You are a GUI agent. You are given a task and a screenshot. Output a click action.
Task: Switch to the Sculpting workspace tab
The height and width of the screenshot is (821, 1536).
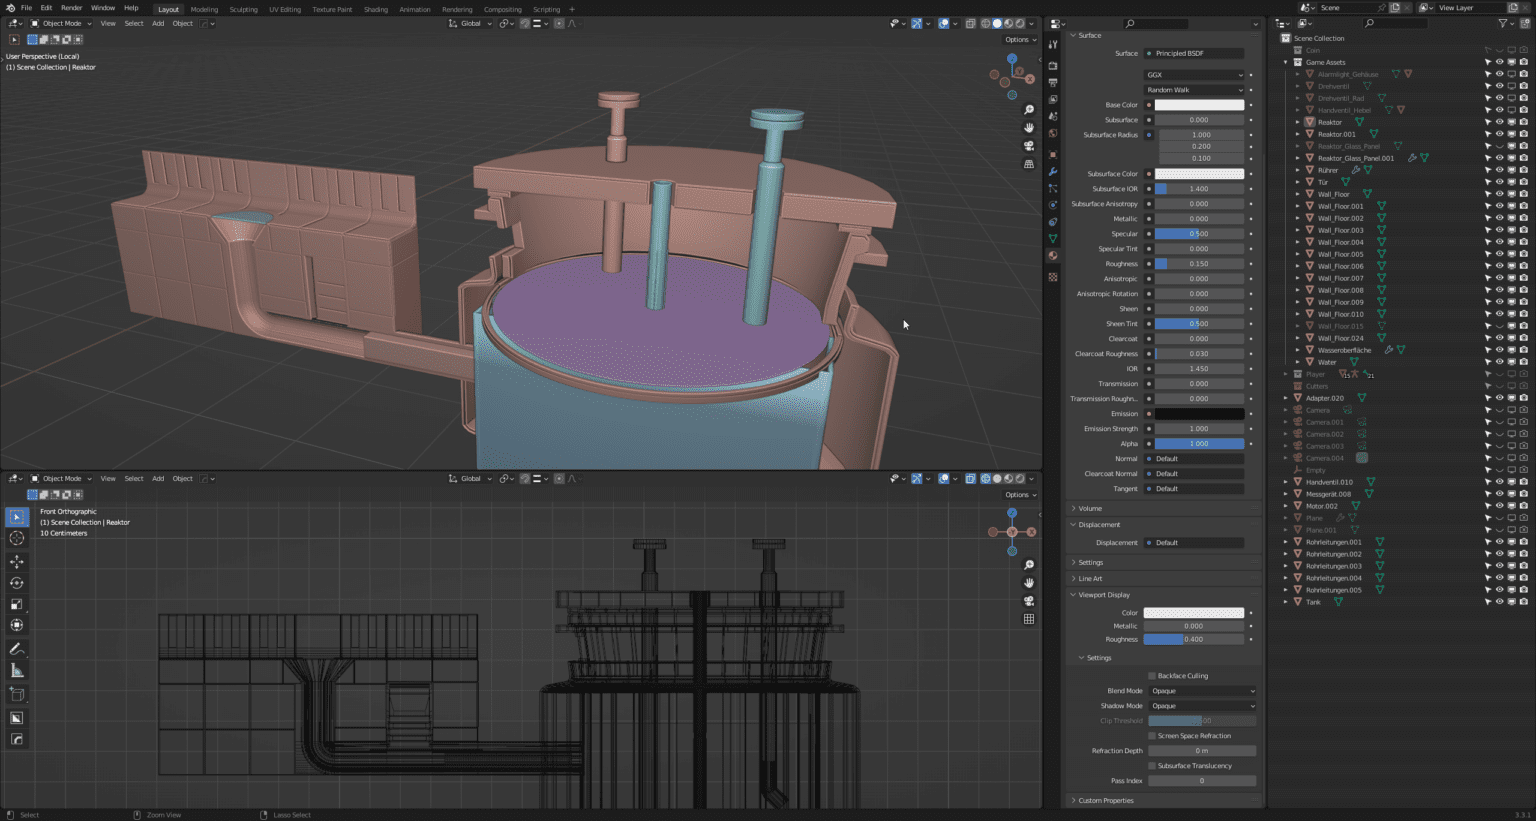243,9
